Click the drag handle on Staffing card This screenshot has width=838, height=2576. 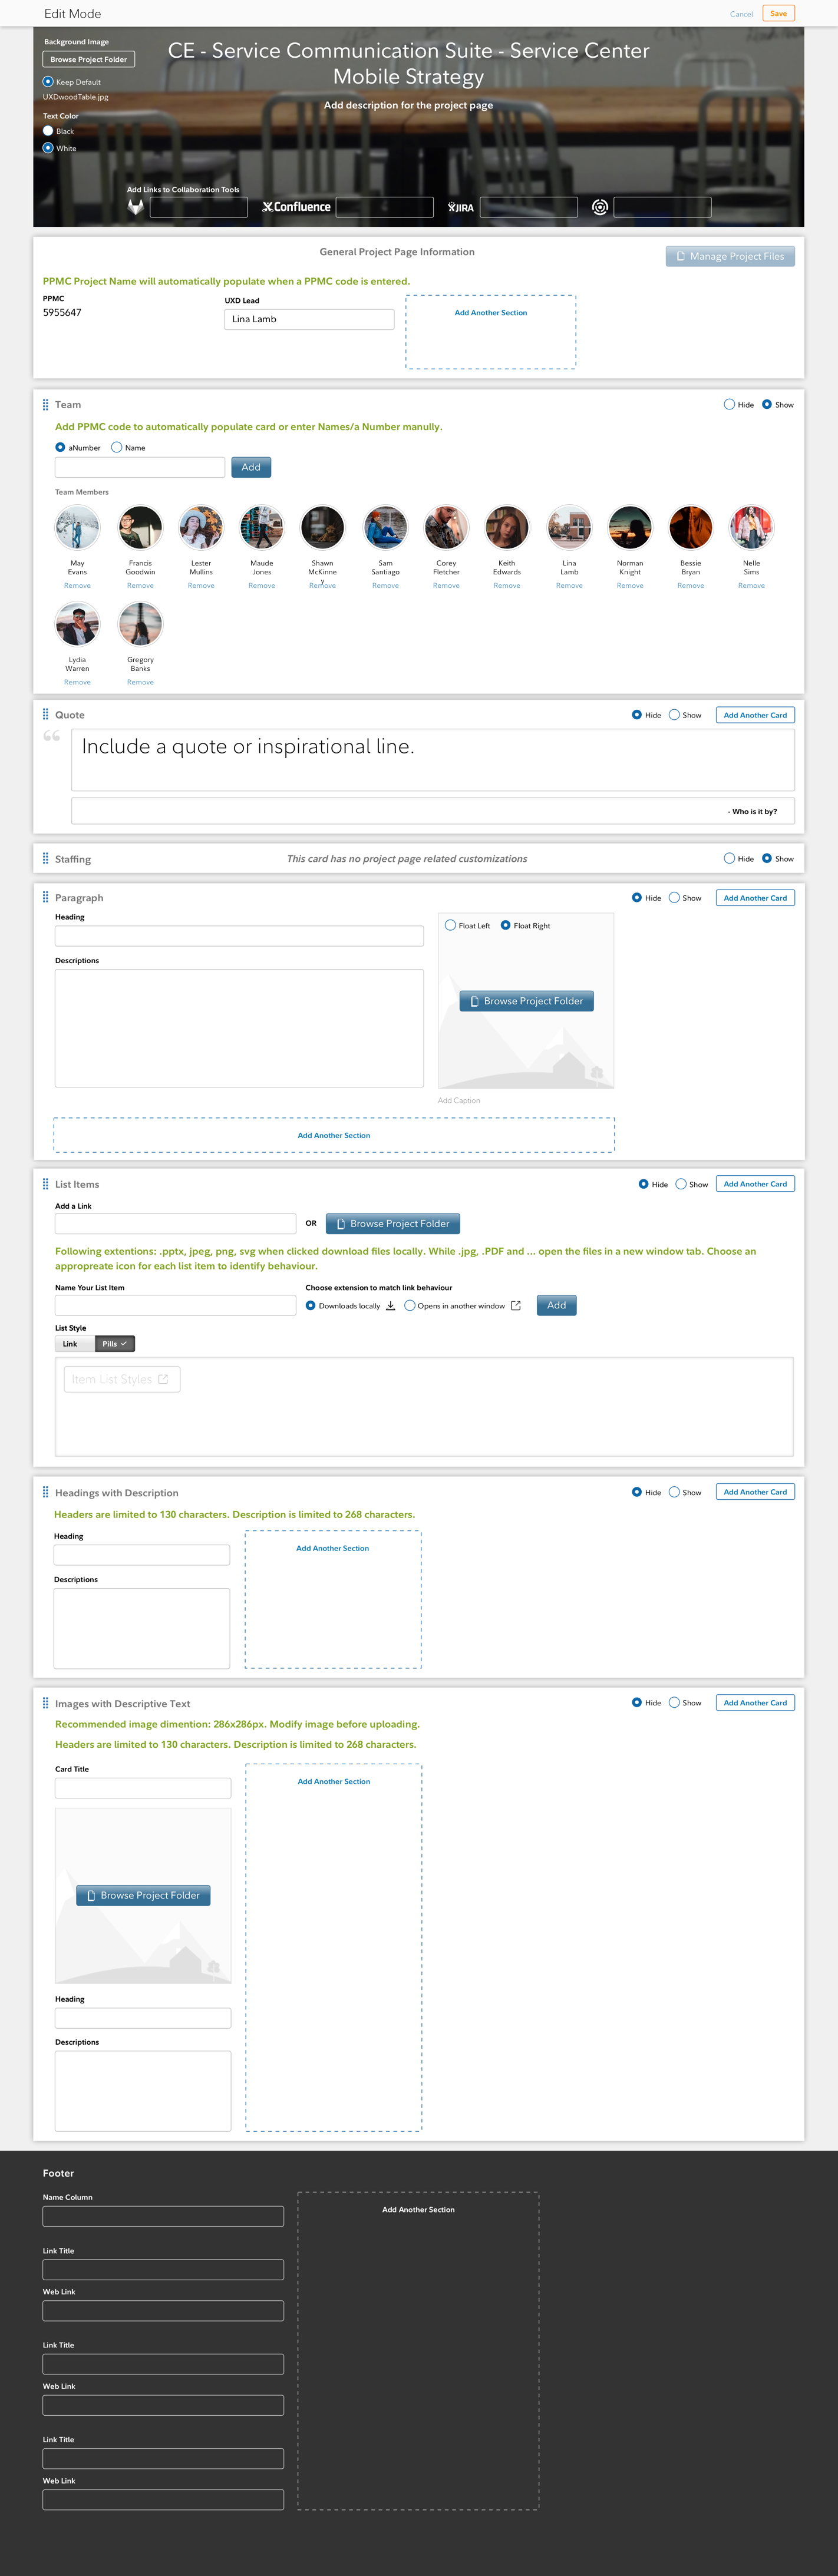pyautogui.click(x=45, y=858)
